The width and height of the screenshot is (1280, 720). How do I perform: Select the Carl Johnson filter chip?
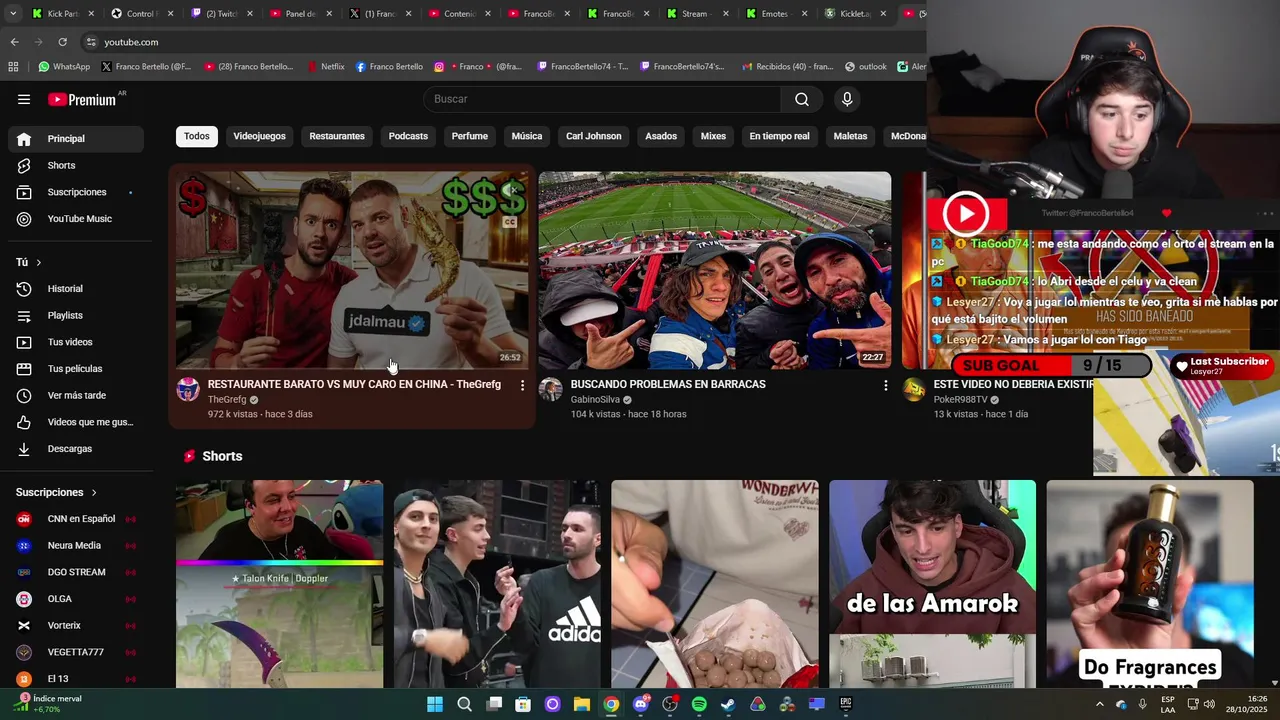point(594,136)
